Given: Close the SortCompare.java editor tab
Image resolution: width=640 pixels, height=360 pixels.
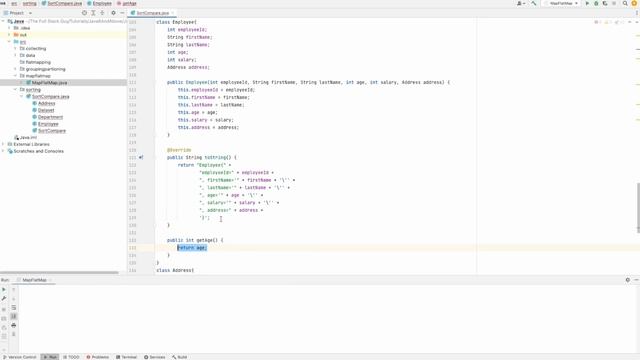Looking at the screenshot, I should (173, 13).
